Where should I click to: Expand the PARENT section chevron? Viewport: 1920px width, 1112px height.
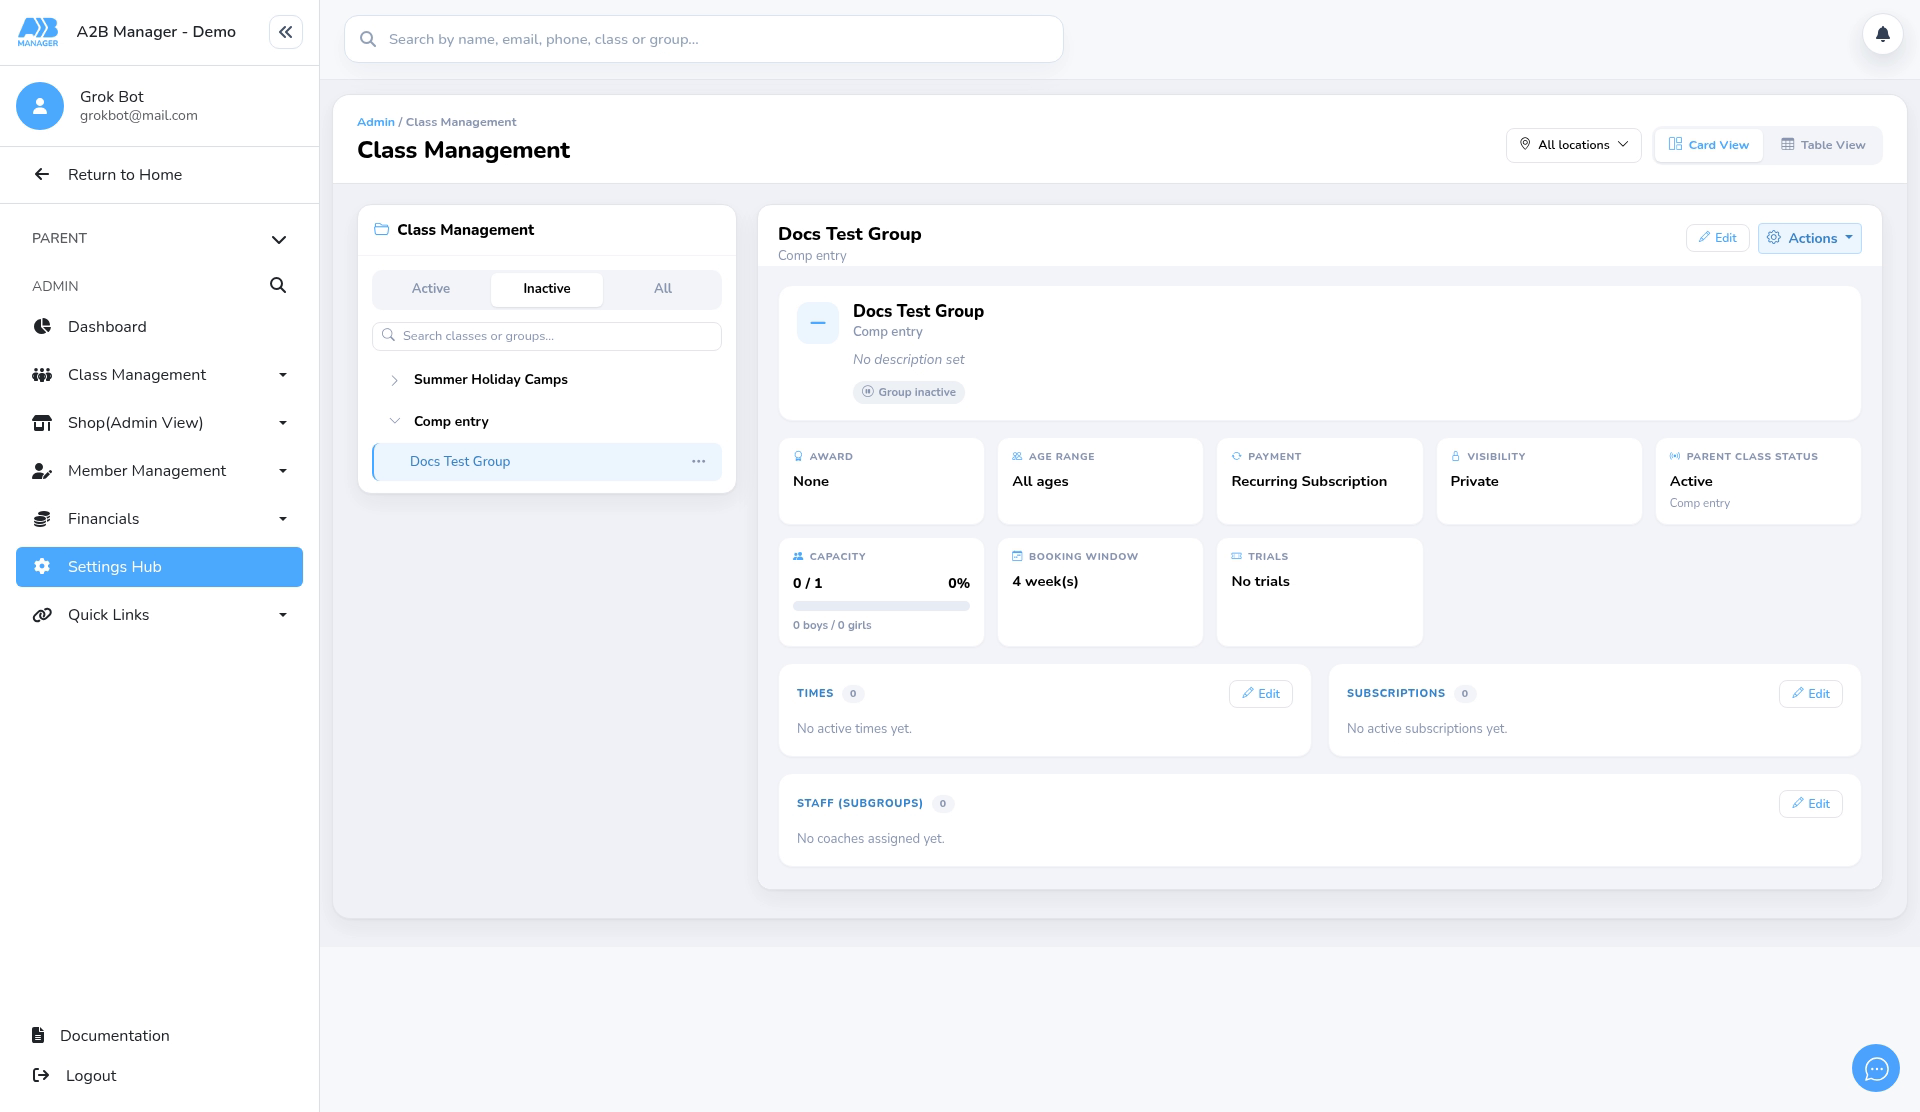[x=279, y=239]
